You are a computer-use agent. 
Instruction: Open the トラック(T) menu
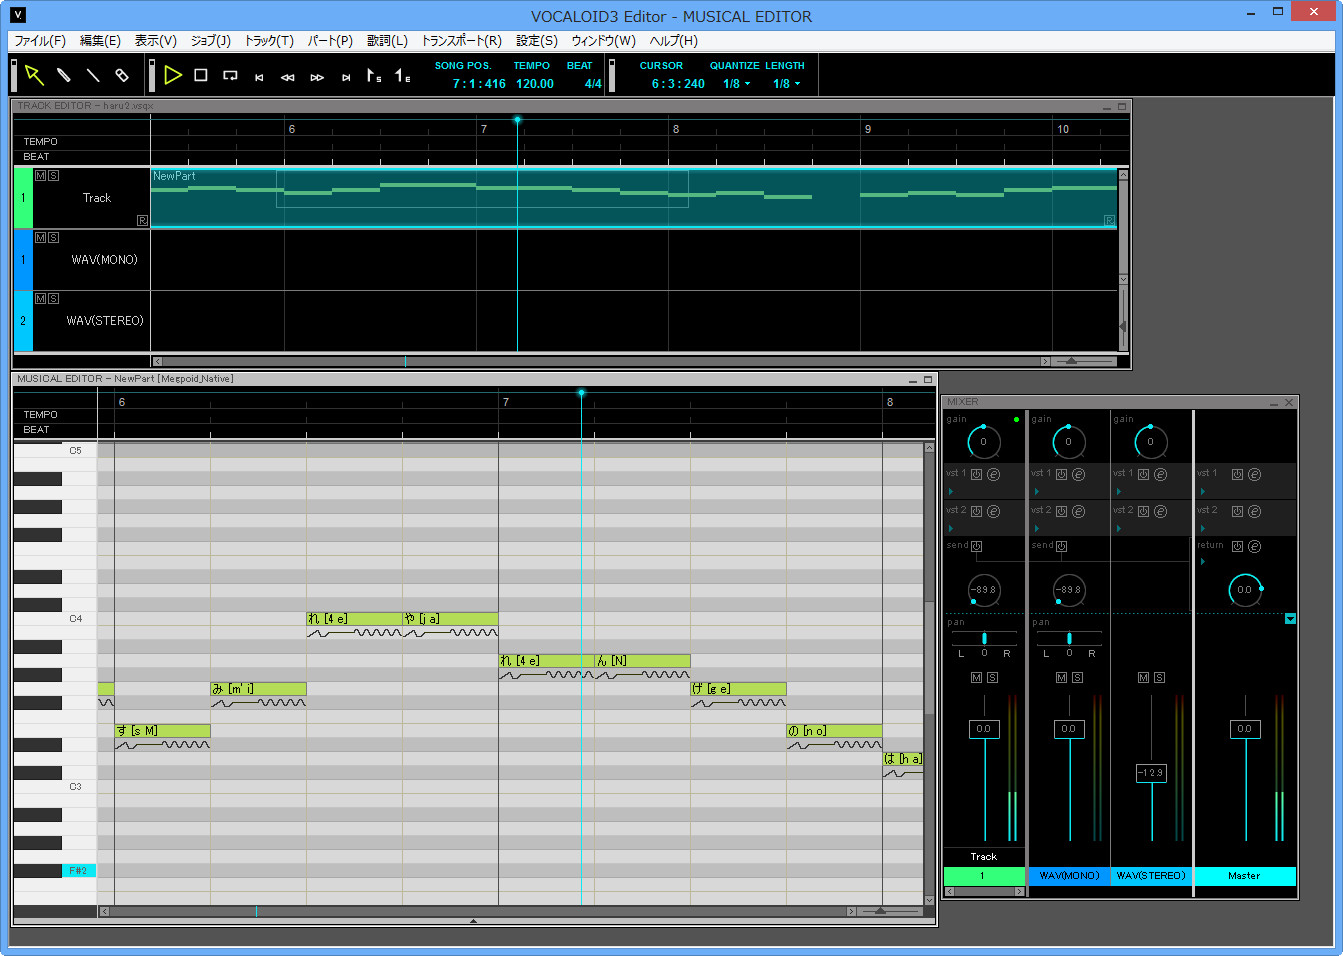click(x=269, y=41)
